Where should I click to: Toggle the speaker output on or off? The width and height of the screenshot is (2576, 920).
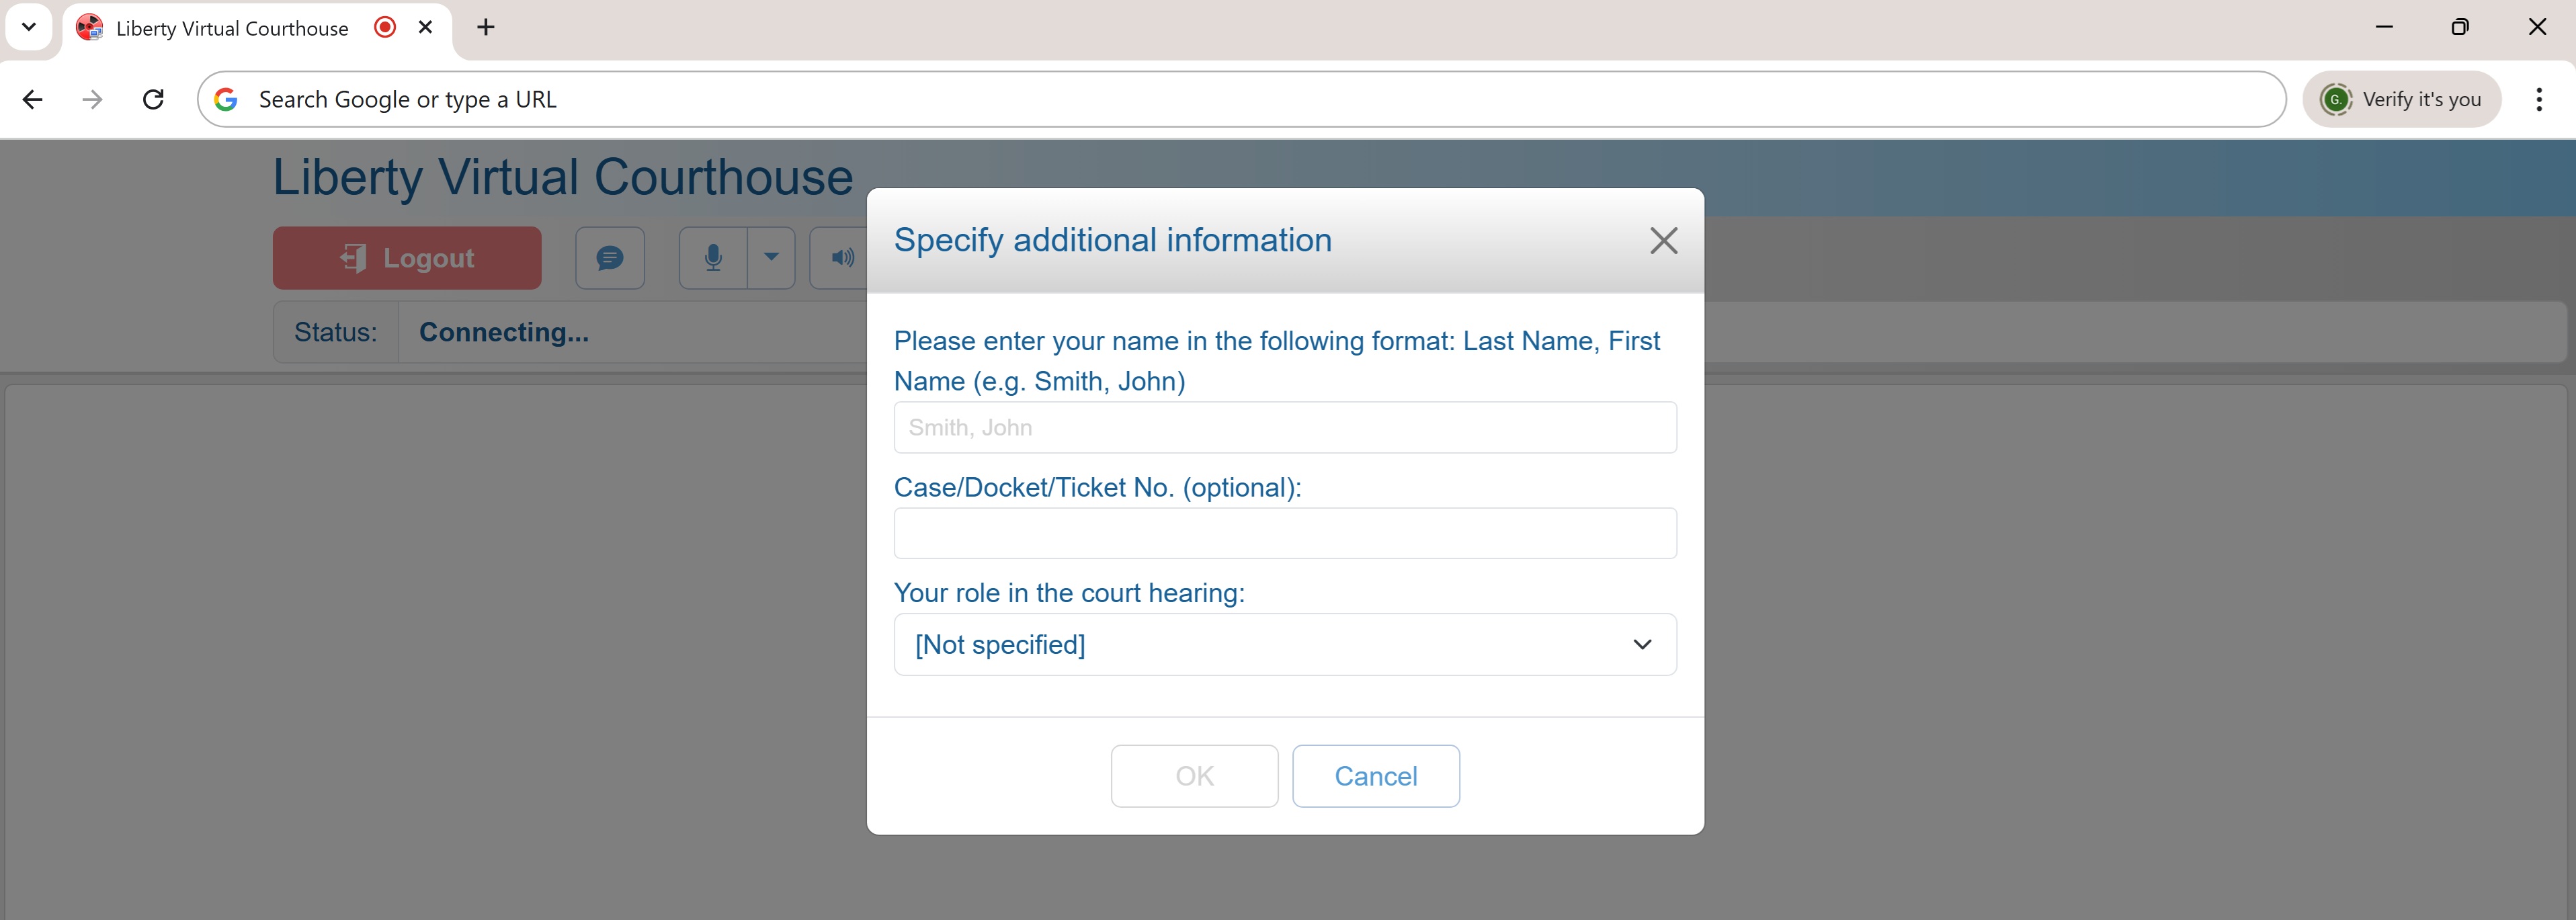click(x=843, y=257)
